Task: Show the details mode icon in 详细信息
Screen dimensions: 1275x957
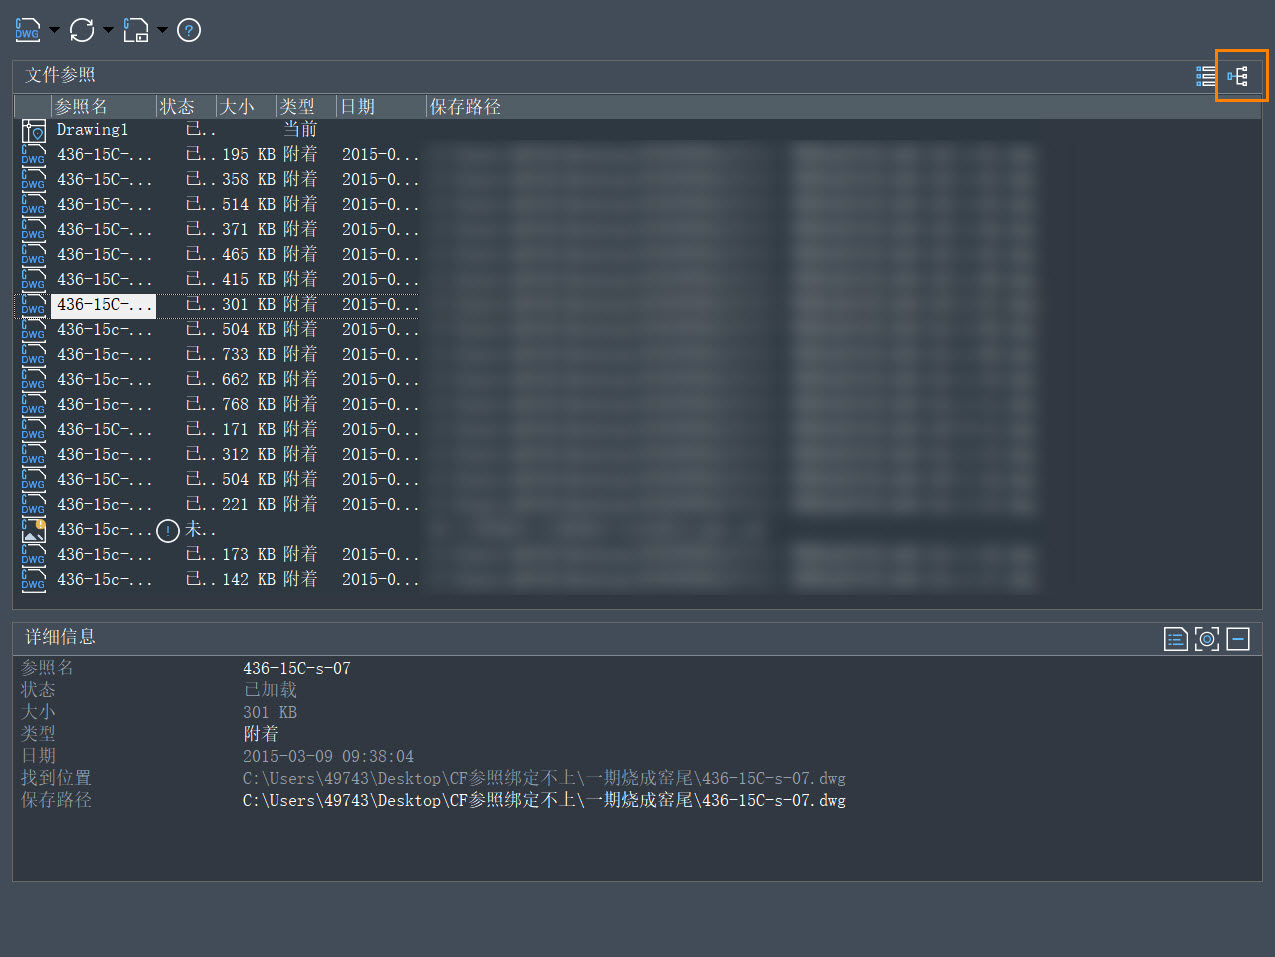Action: click(x=1176, y=639)
